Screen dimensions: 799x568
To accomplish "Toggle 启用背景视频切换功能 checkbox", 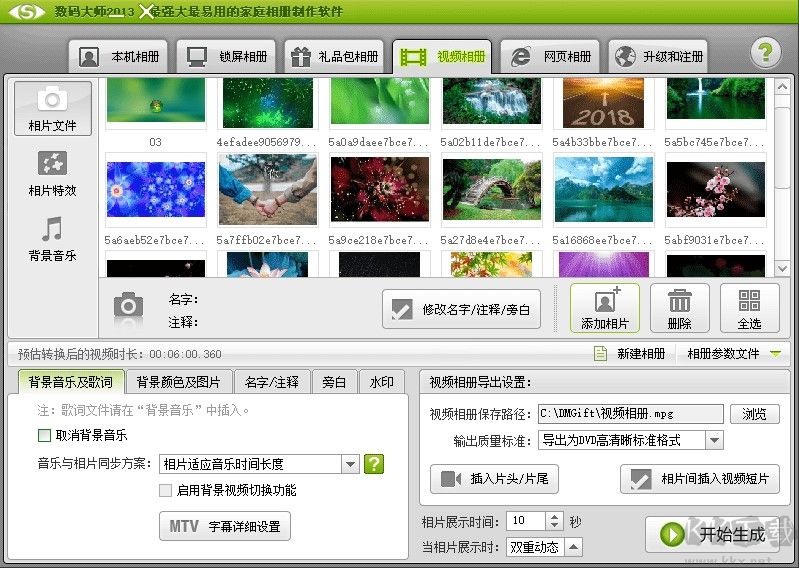I will tap(165, 490).
